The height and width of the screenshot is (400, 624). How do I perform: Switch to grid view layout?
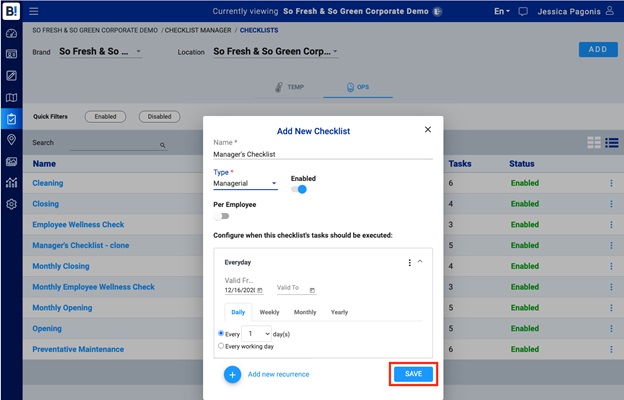click(x=594, y=142)
